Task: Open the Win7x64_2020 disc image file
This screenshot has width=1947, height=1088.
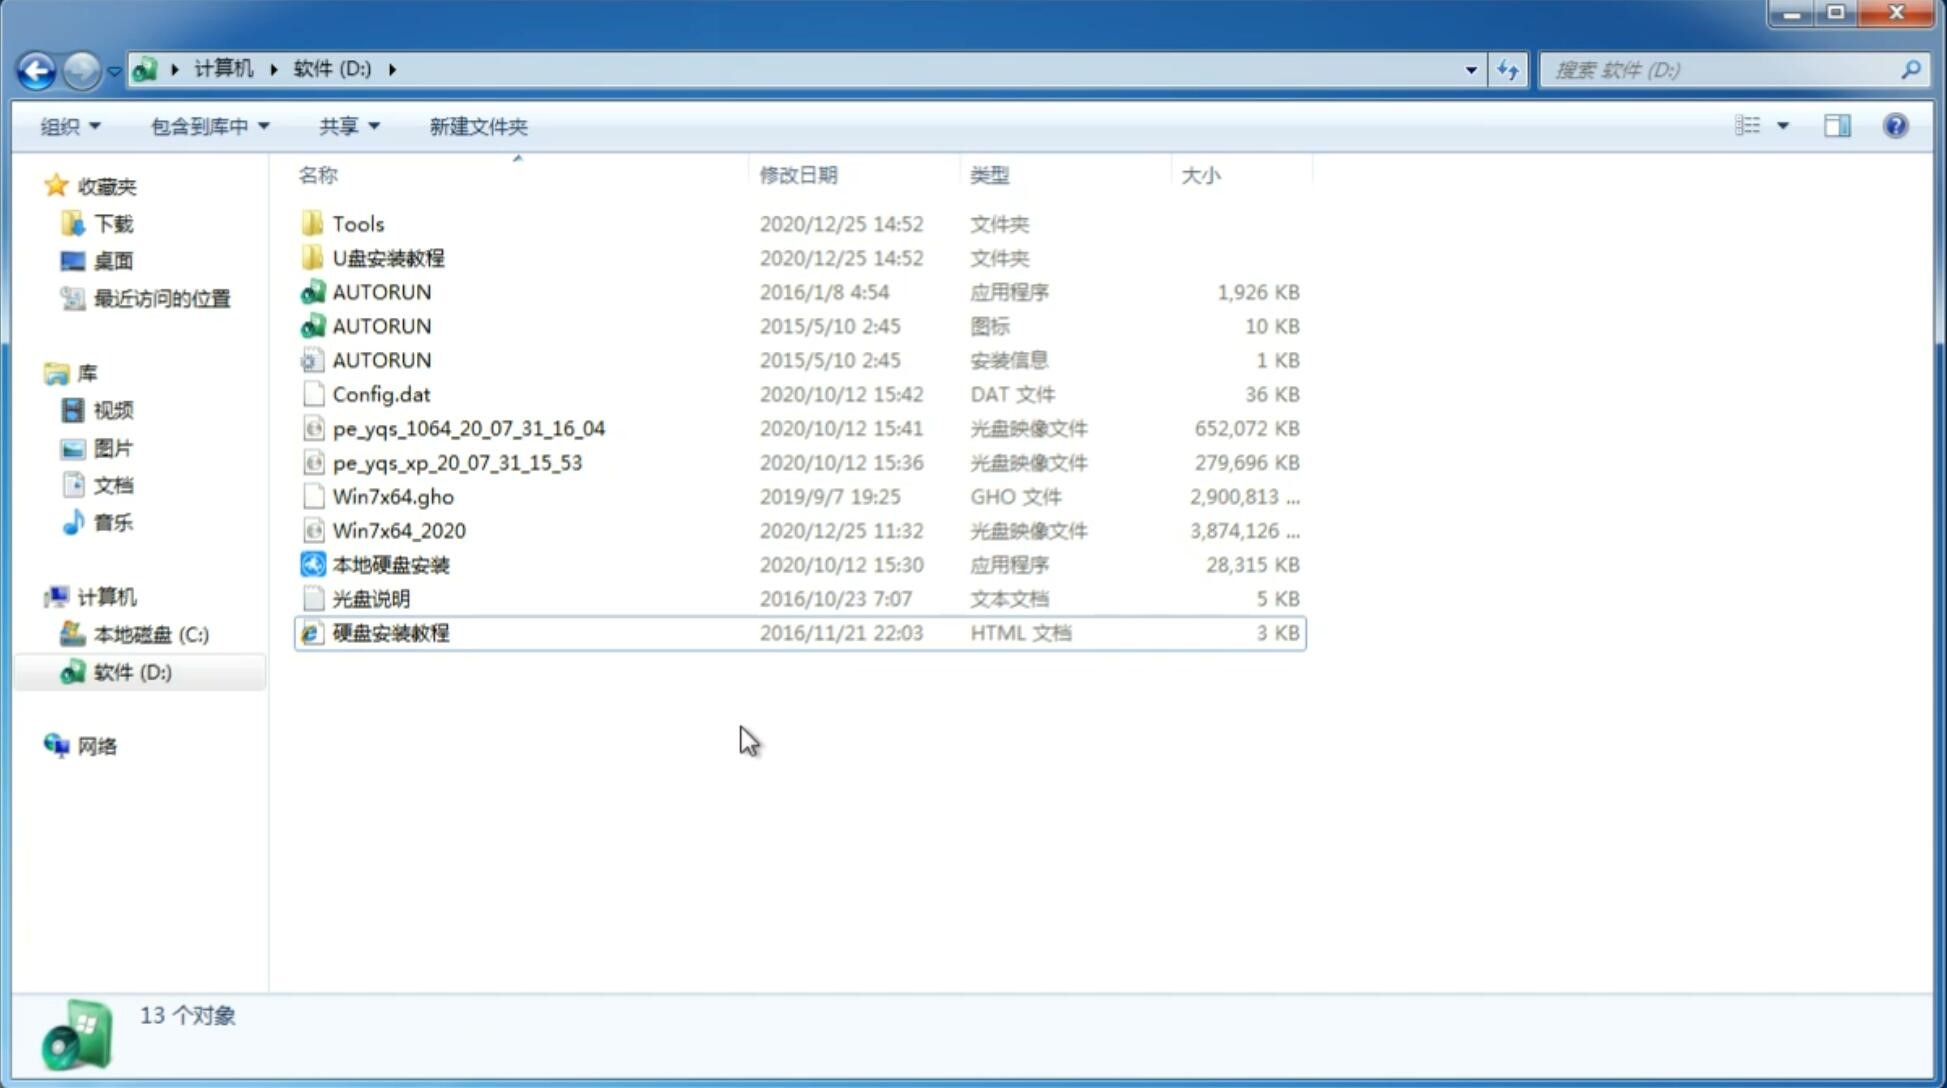Action: pyautogui.click(x=398, y=529)
